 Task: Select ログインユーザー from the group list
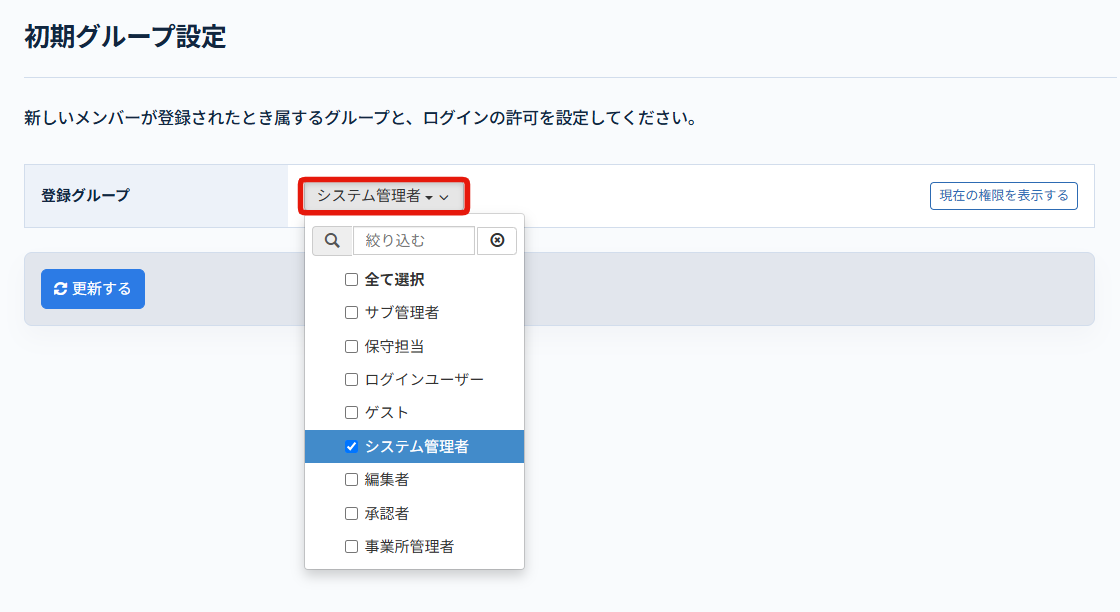click(424, 380)
